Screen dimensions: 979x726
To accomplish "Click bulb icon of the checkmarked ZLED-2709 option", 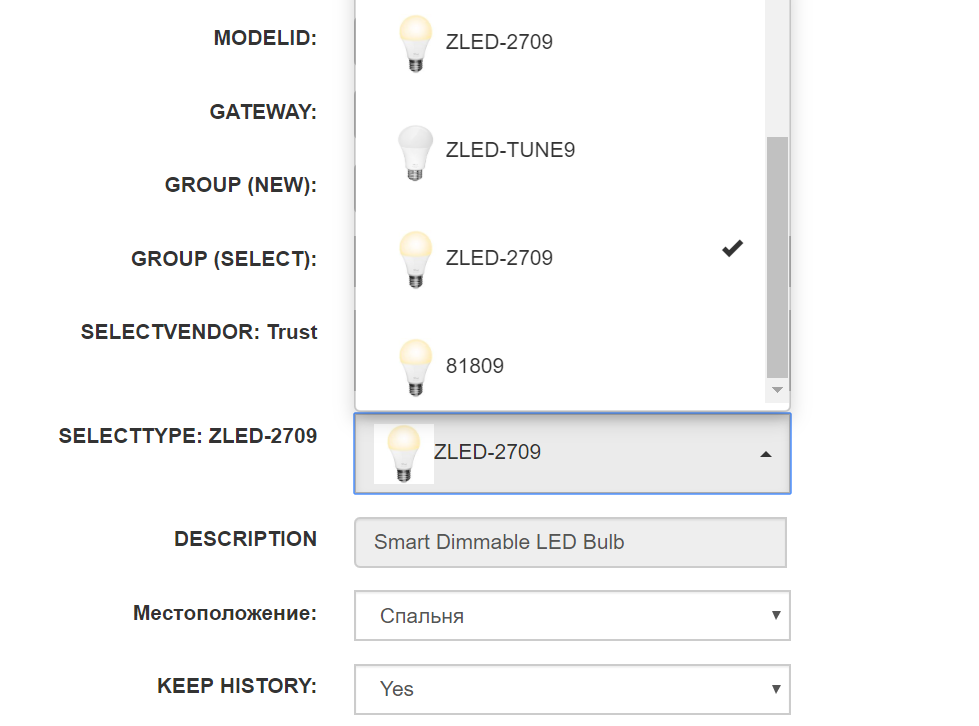I will click(415, 259).
